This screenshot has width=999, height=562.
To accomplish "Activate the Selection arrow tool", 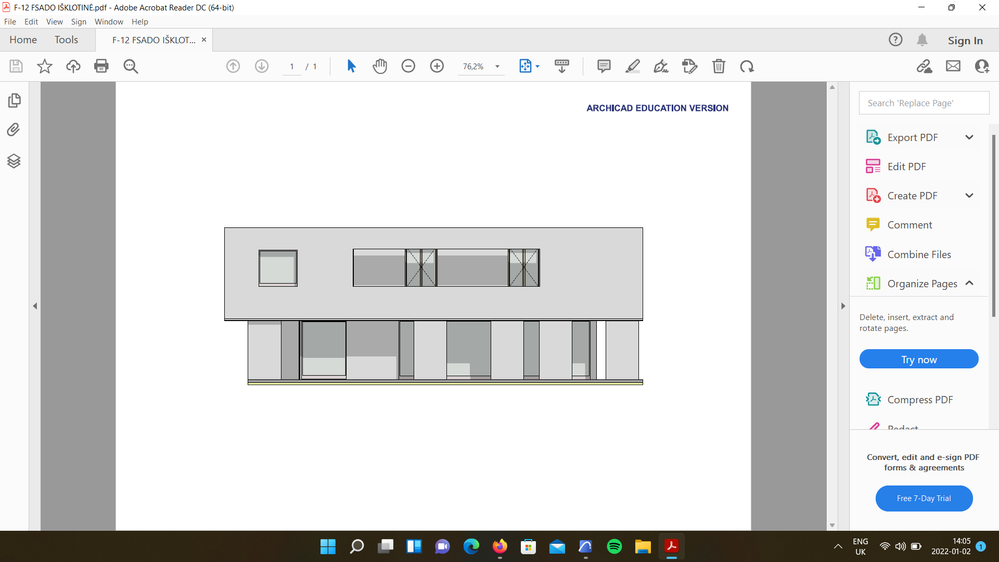I will (x=351, y=66).
